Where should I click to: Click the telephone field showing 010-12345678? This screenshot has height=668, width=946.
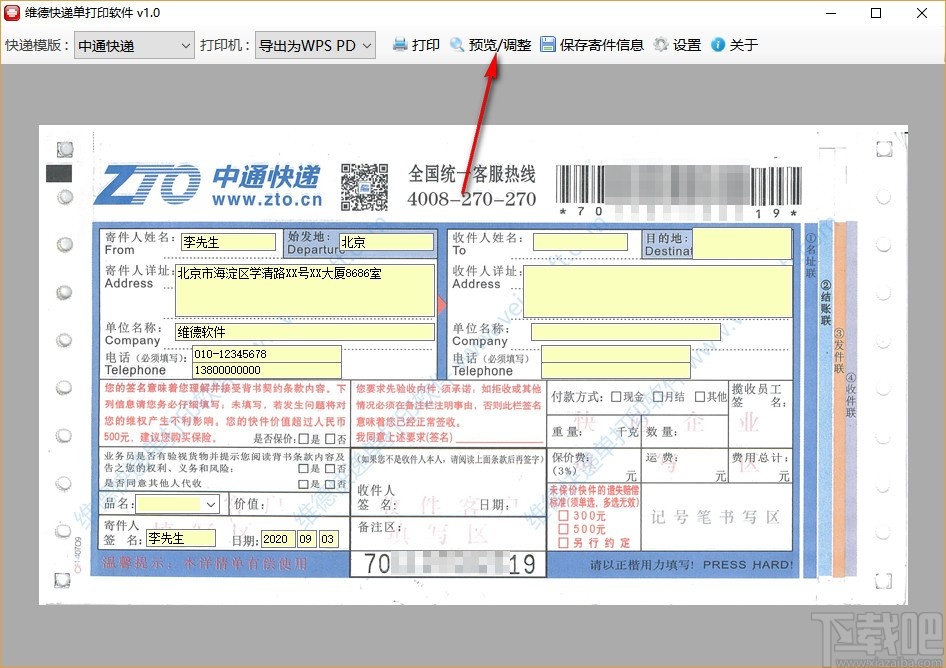click(265, 352)
